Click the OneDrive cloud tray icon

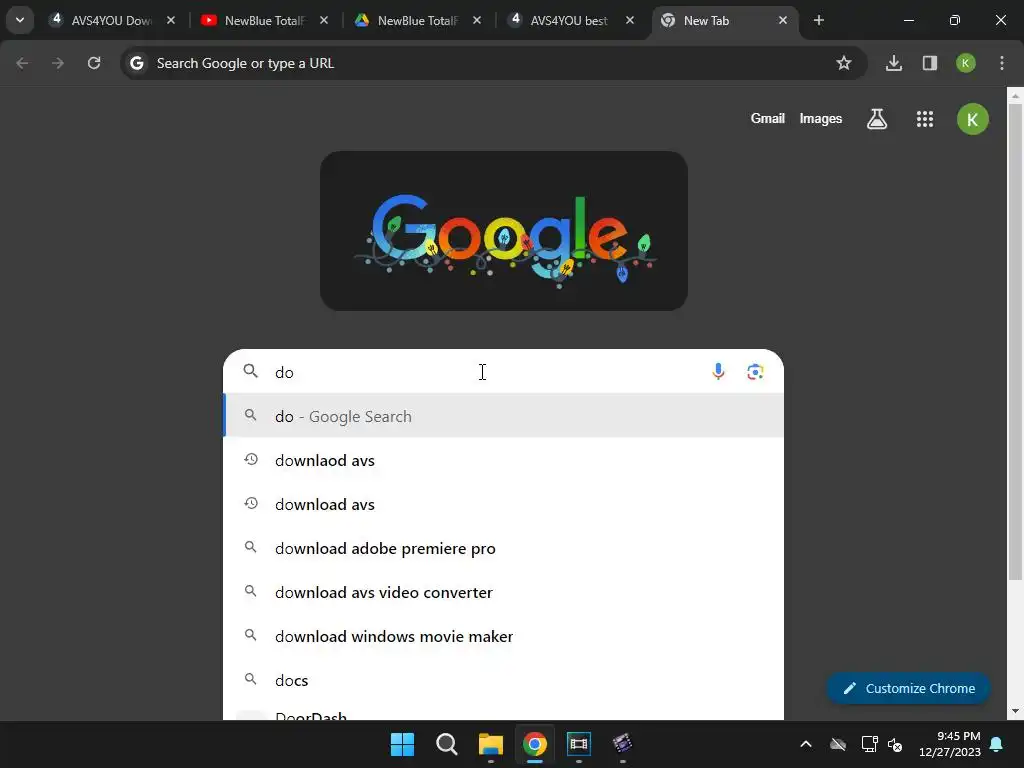[838, 744]
